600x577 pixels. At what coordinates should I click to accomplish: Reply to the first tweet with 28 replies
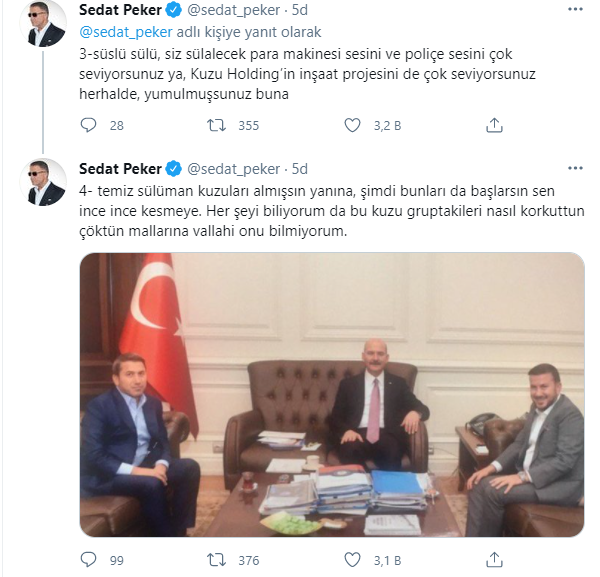tap(88, 125)
